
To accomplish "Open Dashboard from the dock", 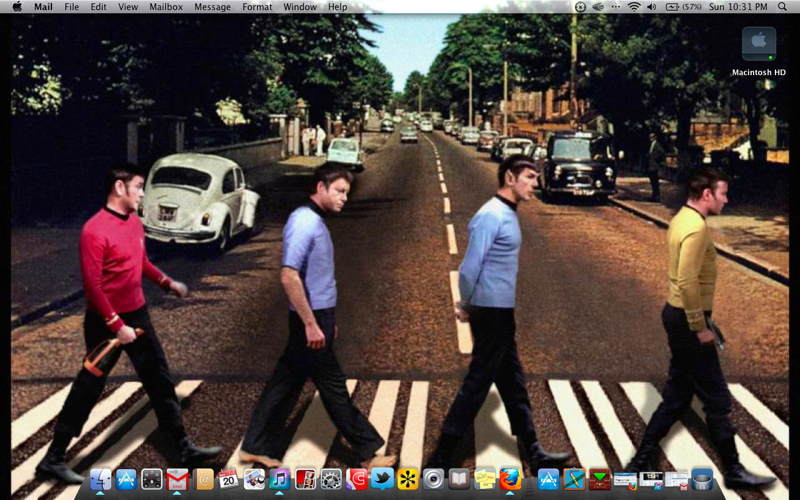I will pos(152,480).
